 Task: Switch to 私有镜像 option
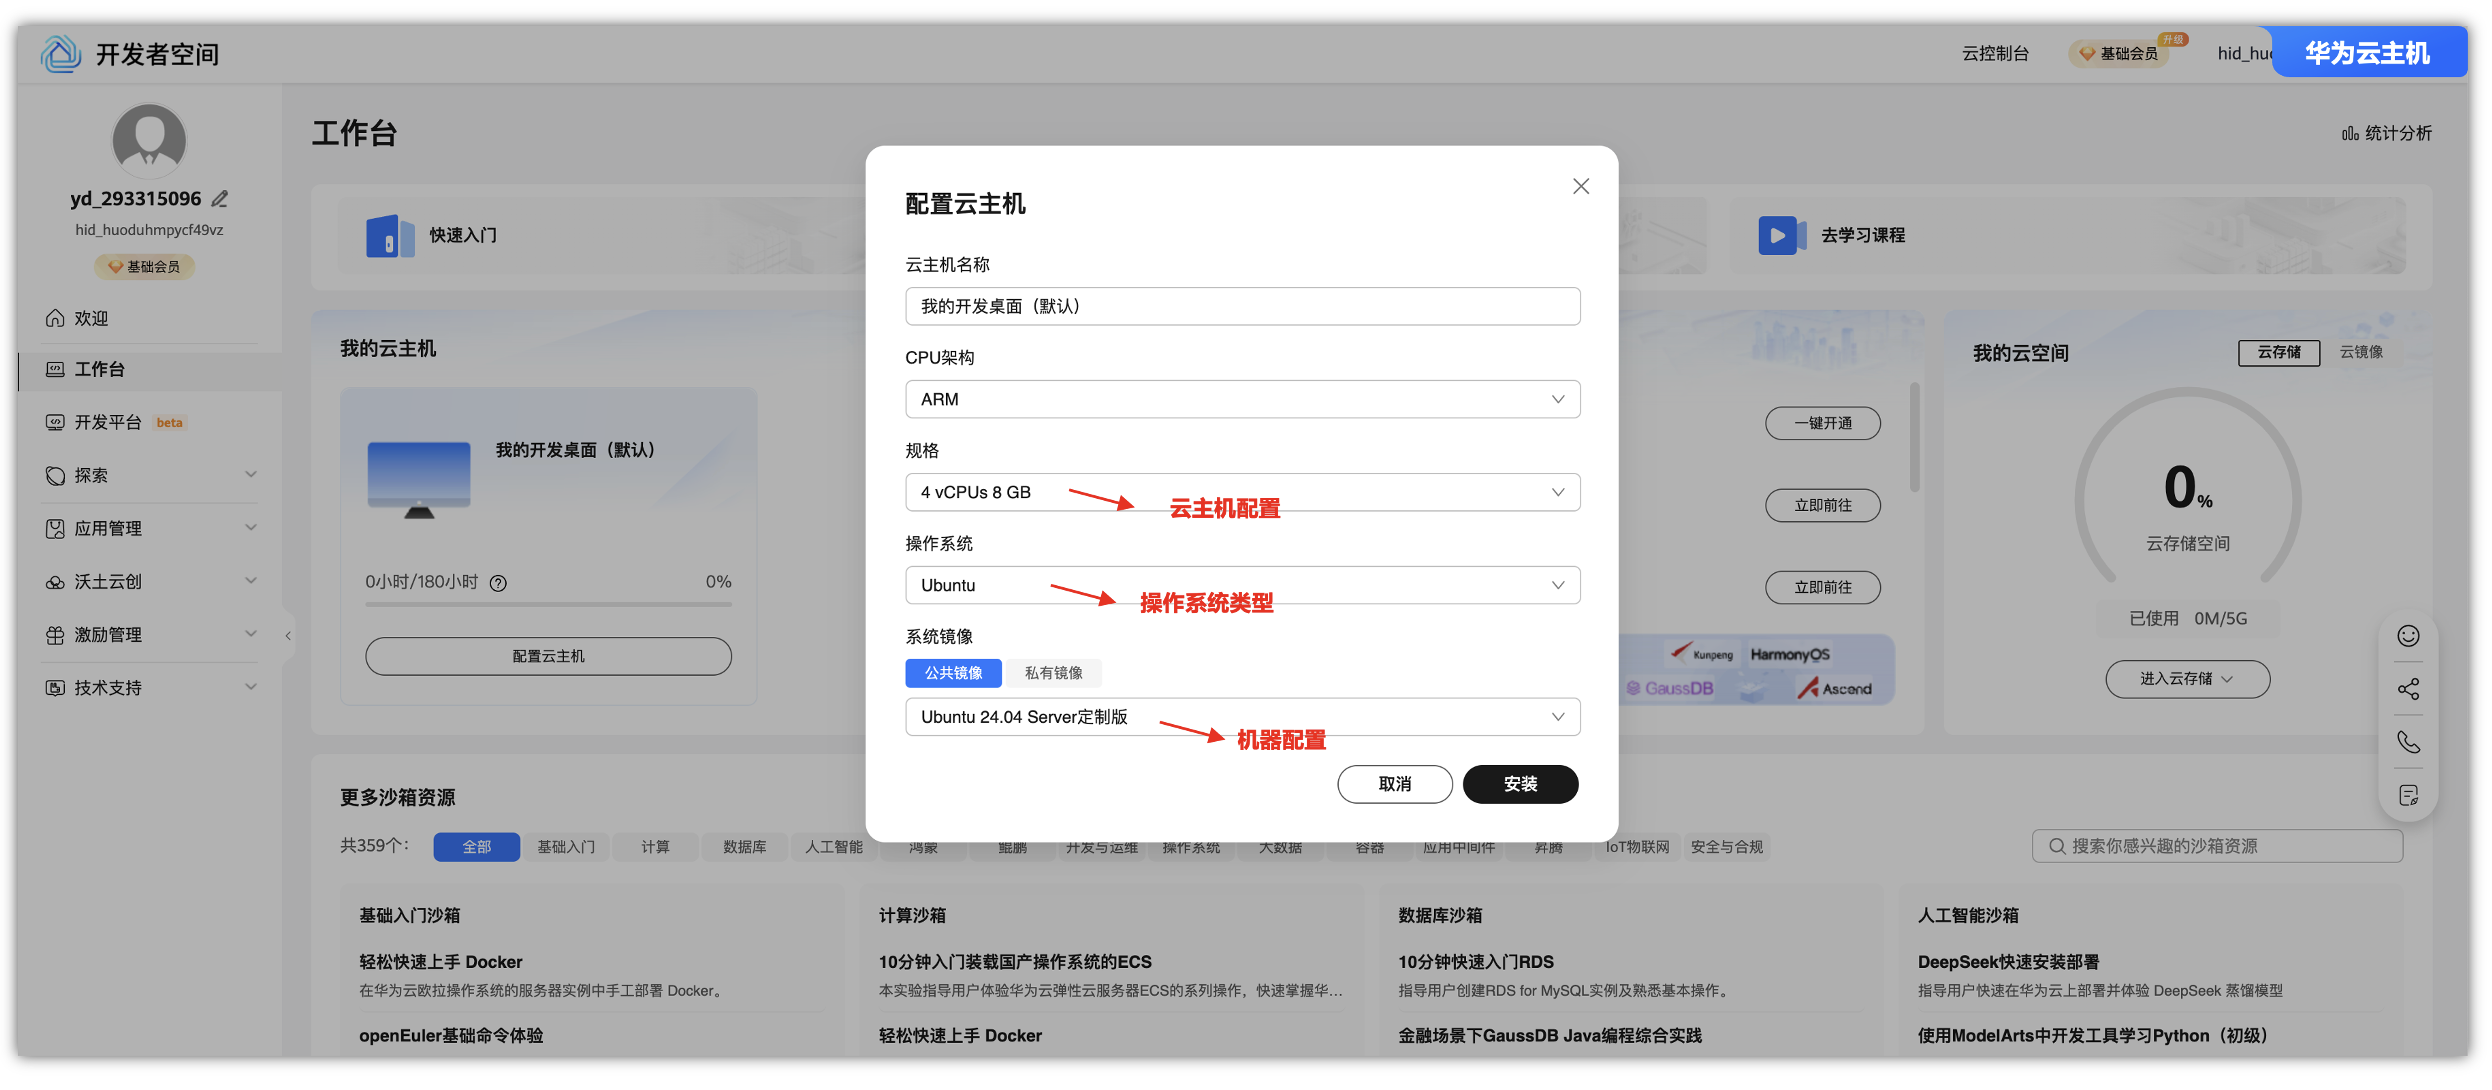click(x=1053, y=673)
